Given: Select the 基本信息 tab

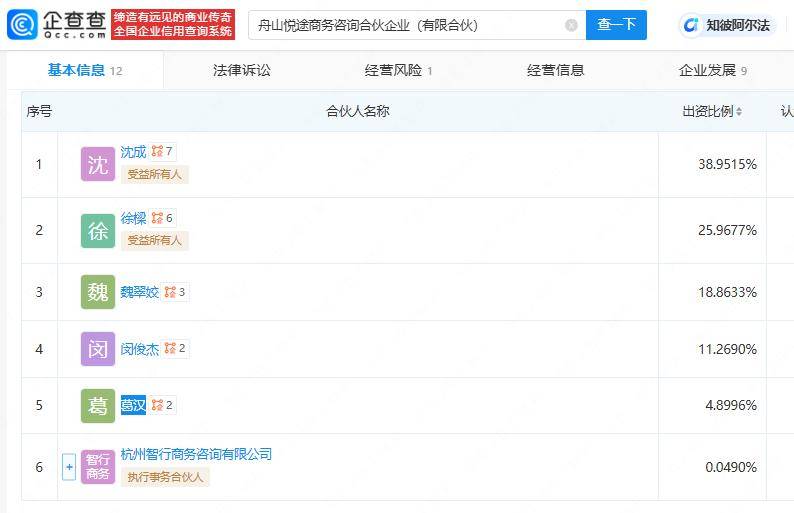Looking at the screenshot, I should coord(84,70).
